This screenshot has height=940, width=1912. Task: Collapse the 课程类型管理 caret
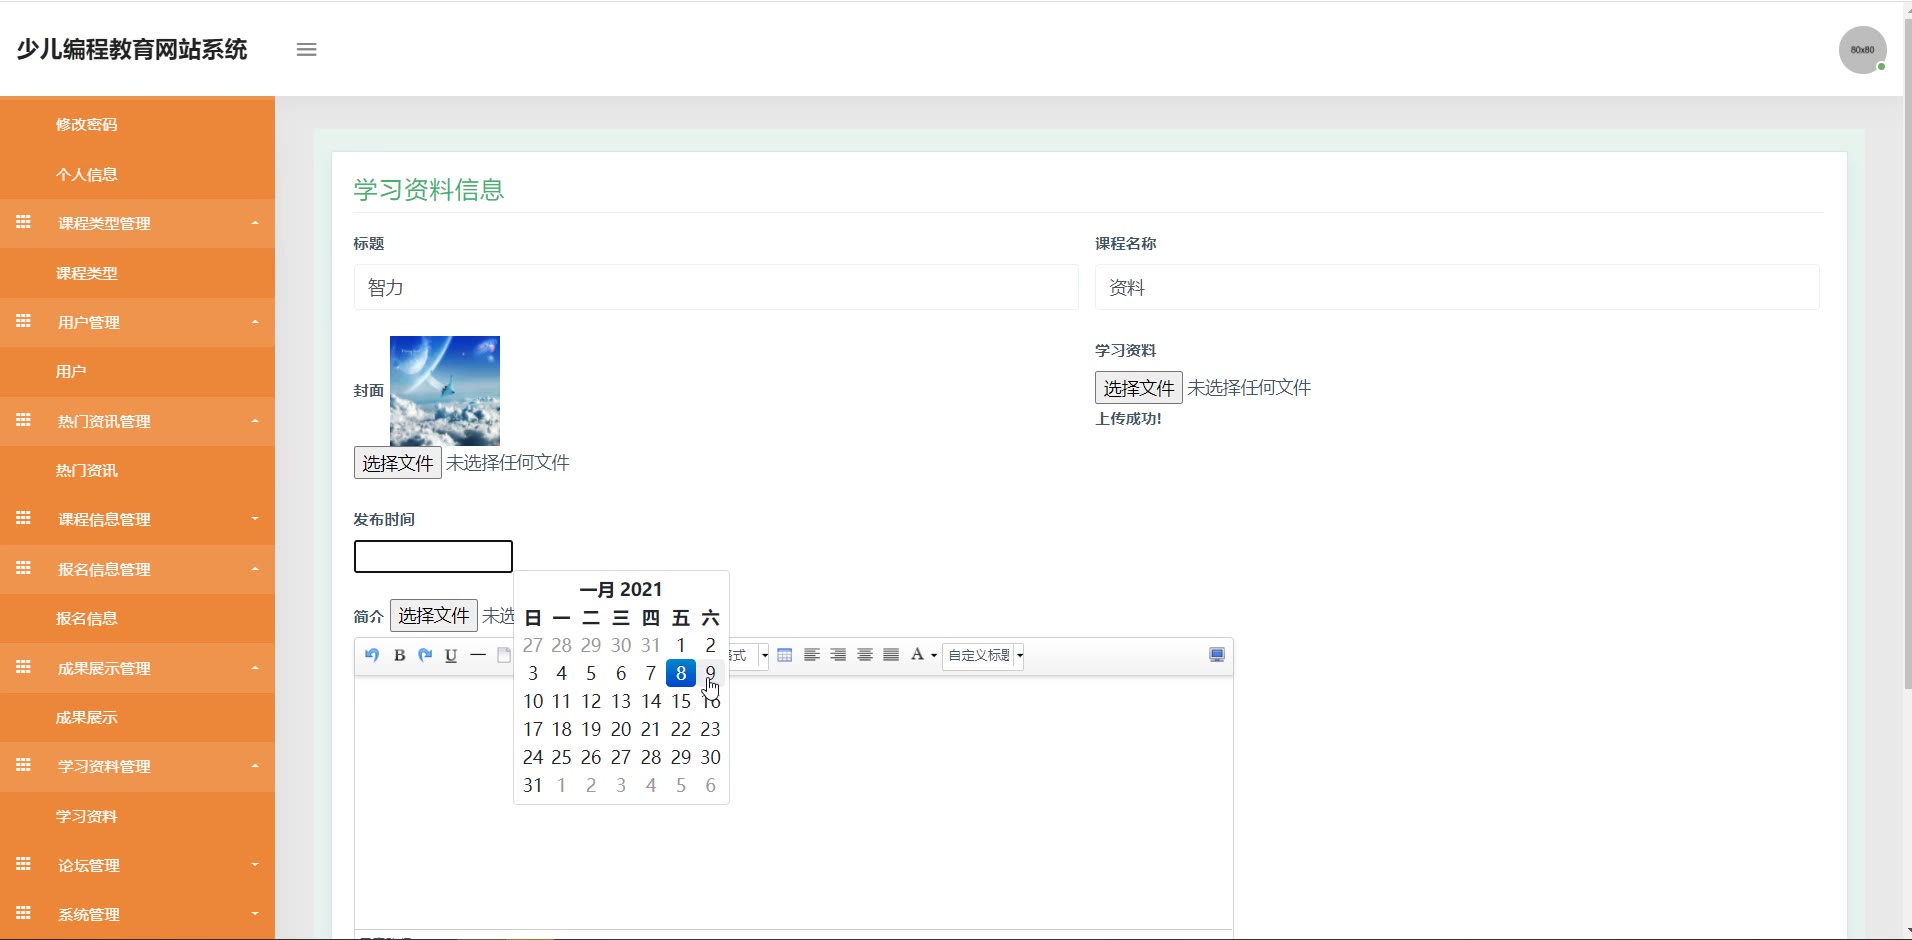click(x=255, y=223)
